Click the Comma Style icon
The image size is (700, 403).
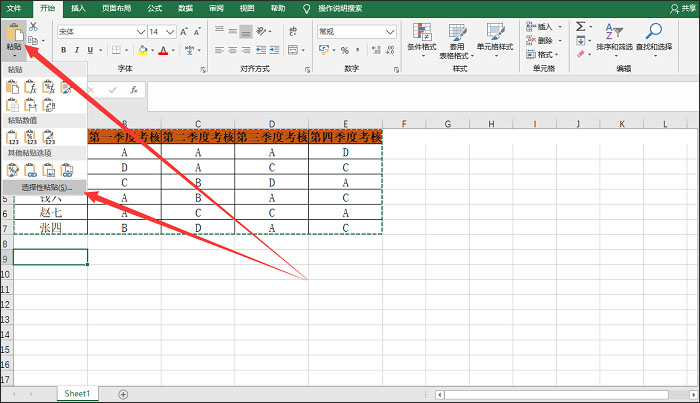[x=358, y=50]
